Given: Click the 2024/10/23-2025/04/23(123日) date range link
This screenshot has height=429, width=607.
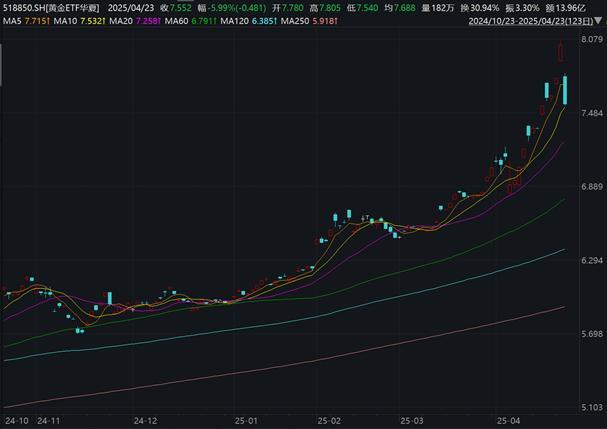Looking at the screenshot, I should click(531, 21).
